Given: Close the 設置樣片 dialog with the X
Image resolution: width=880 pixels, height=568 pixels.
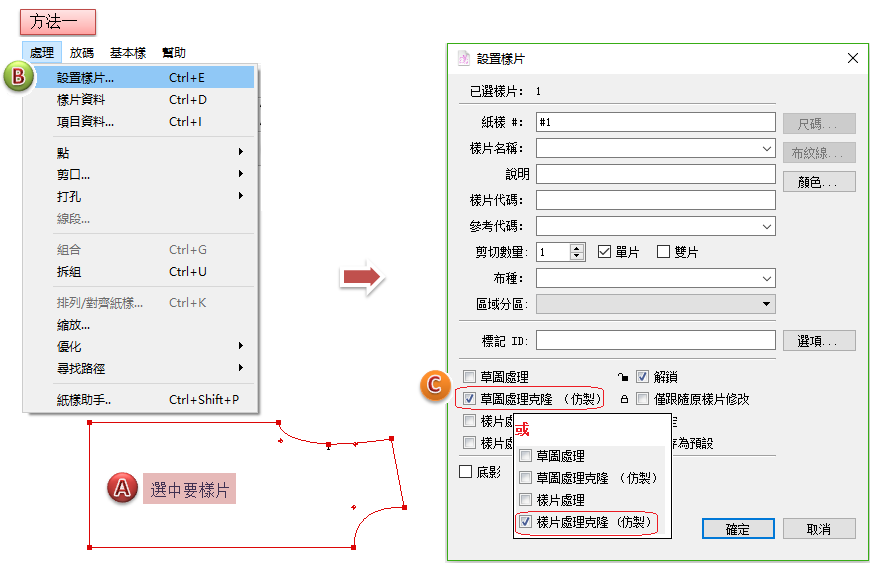Looking at the screenshot, I should point(852,58).
